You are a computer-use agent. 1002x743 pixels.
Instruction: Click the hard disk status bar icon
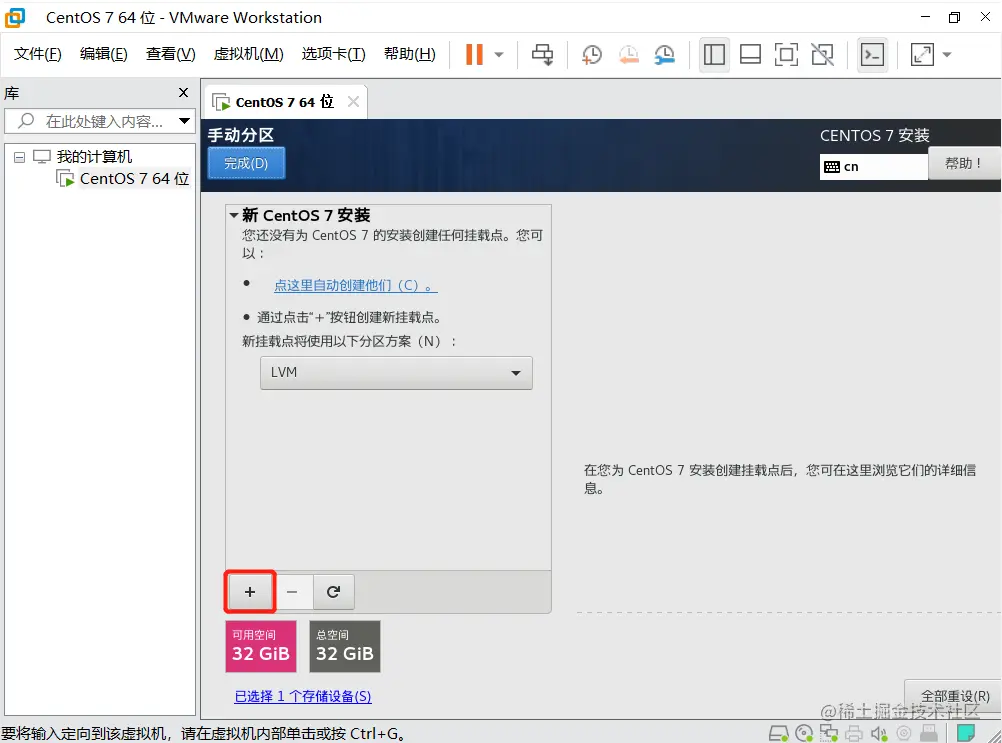coord(778,733)
